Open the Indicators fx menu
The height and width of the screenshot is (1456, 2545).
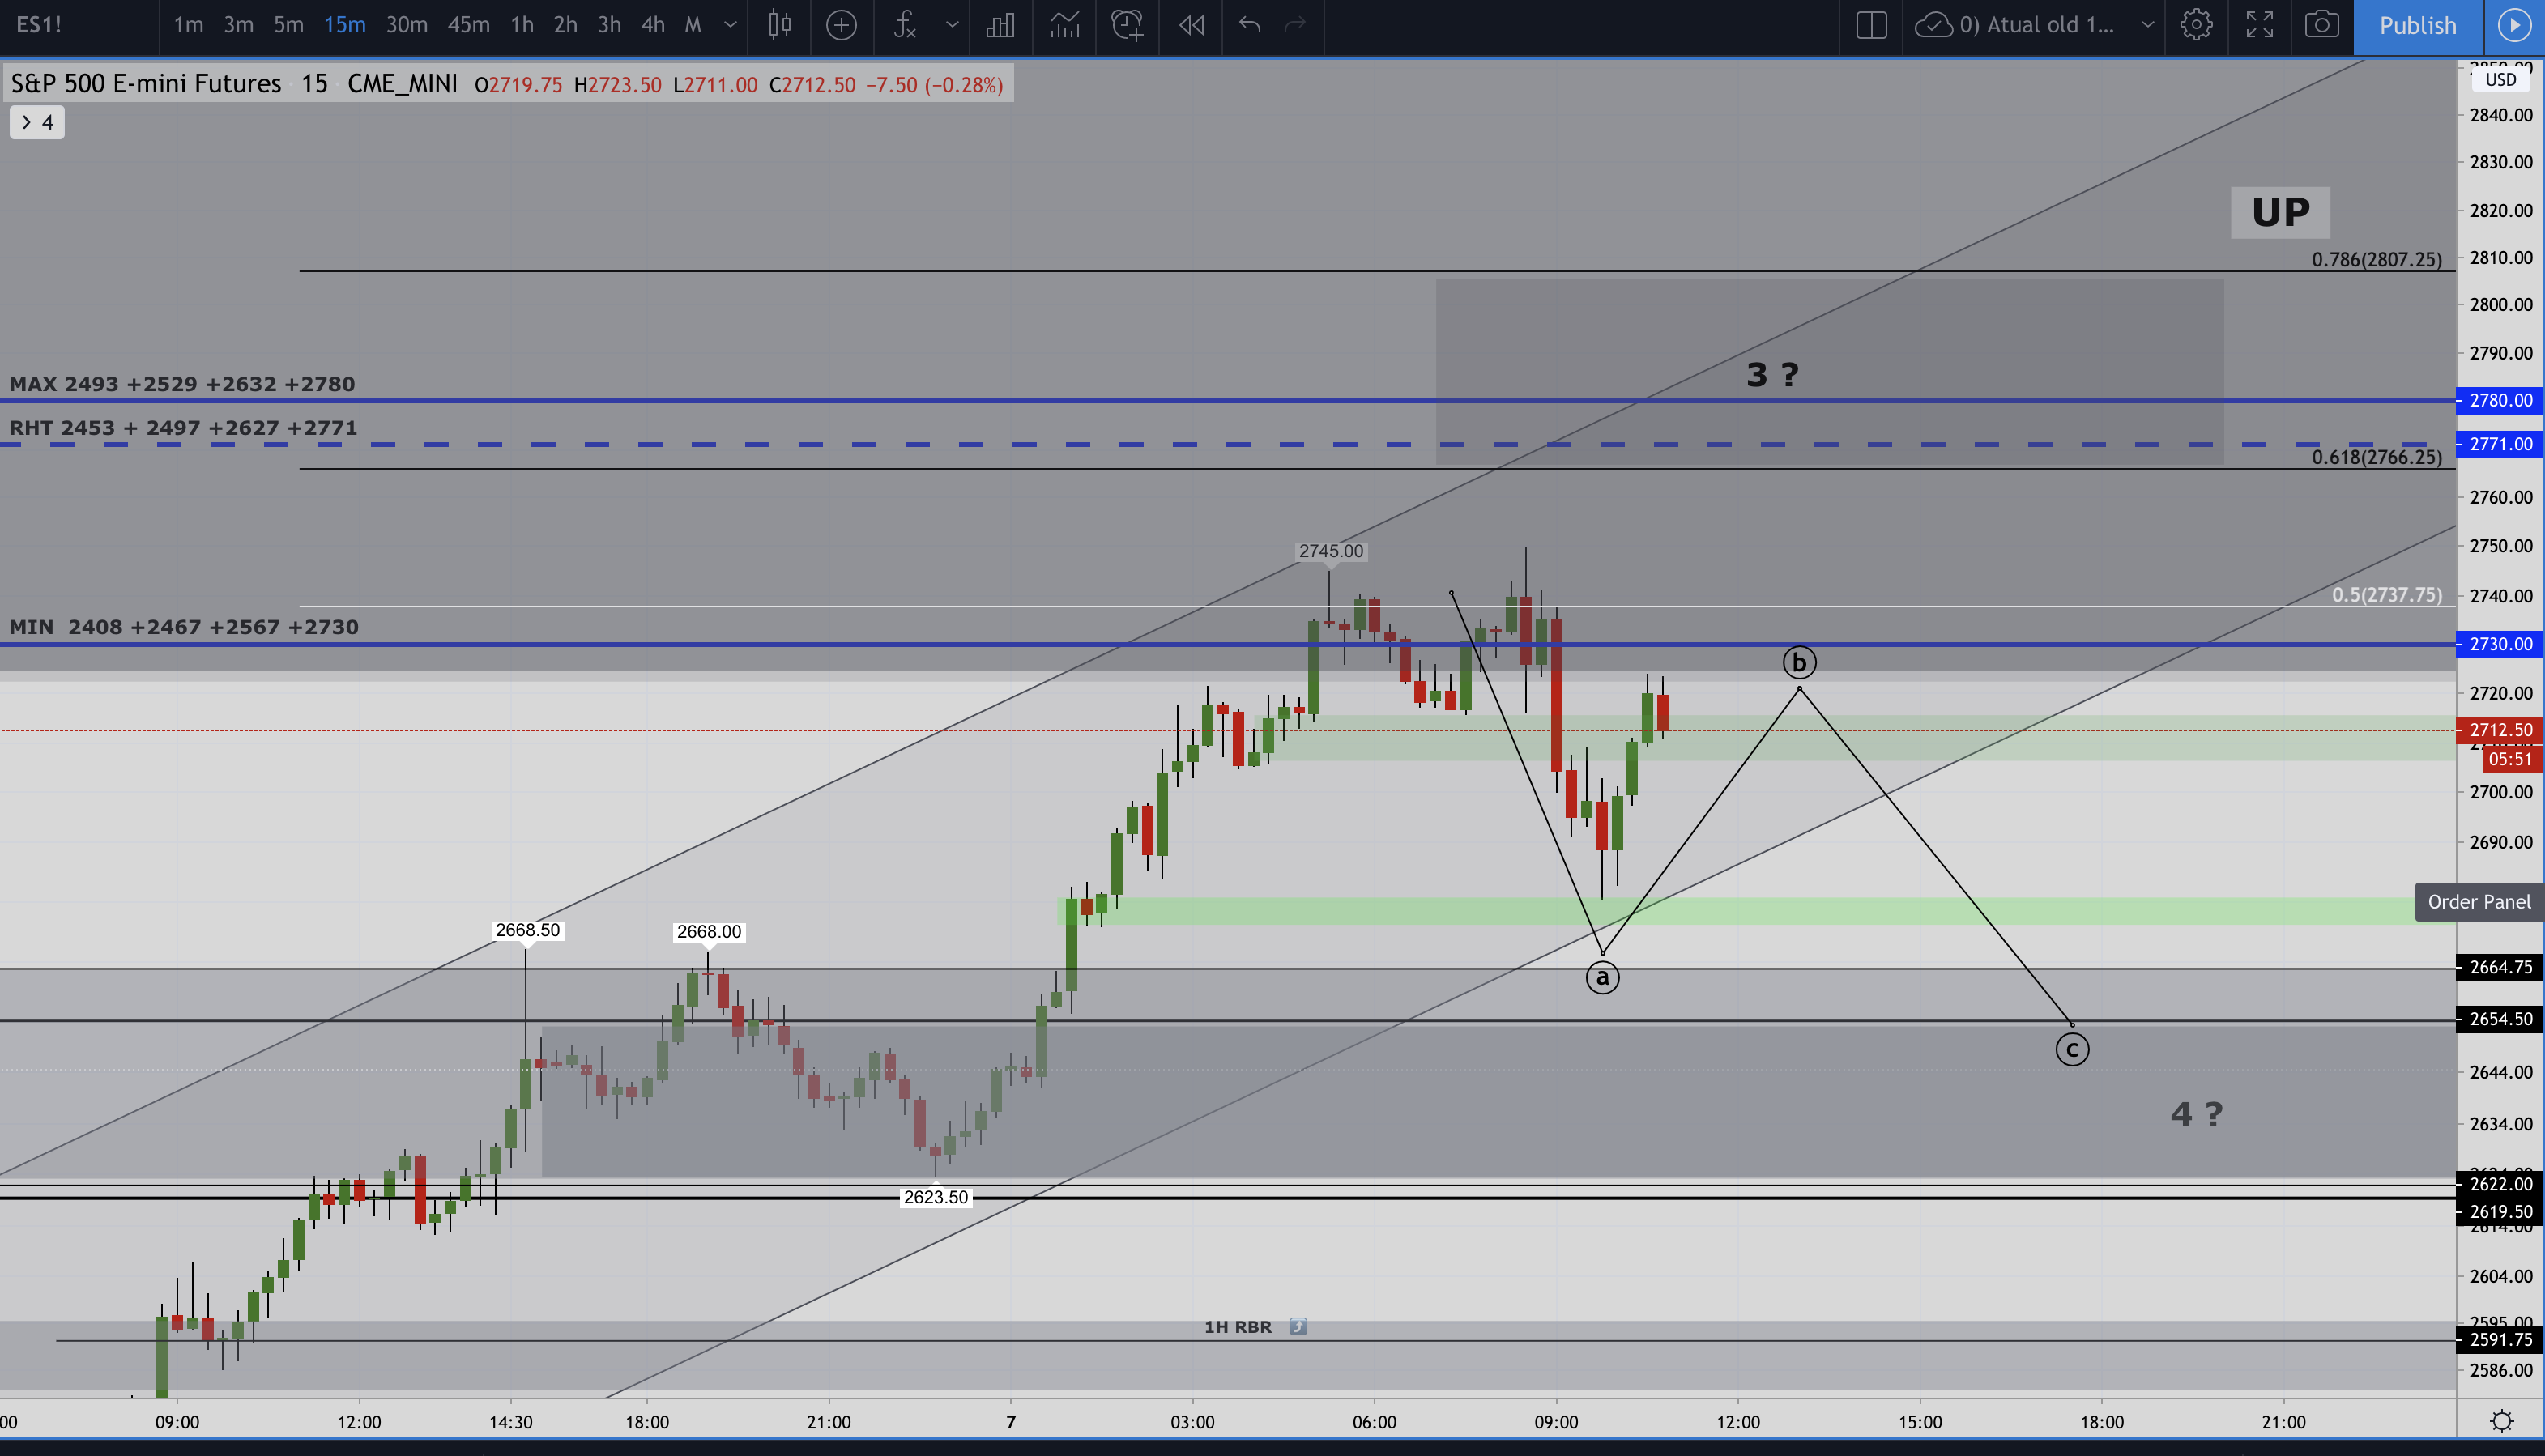905,25
